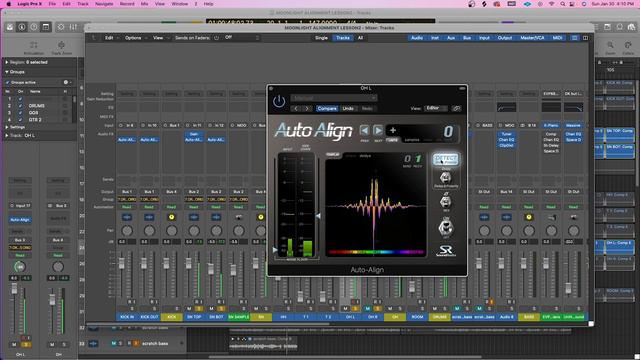Click the Auto Align NEXT arrow button
This screenshot has height=360, width=640.
click(x=378, y=130)
